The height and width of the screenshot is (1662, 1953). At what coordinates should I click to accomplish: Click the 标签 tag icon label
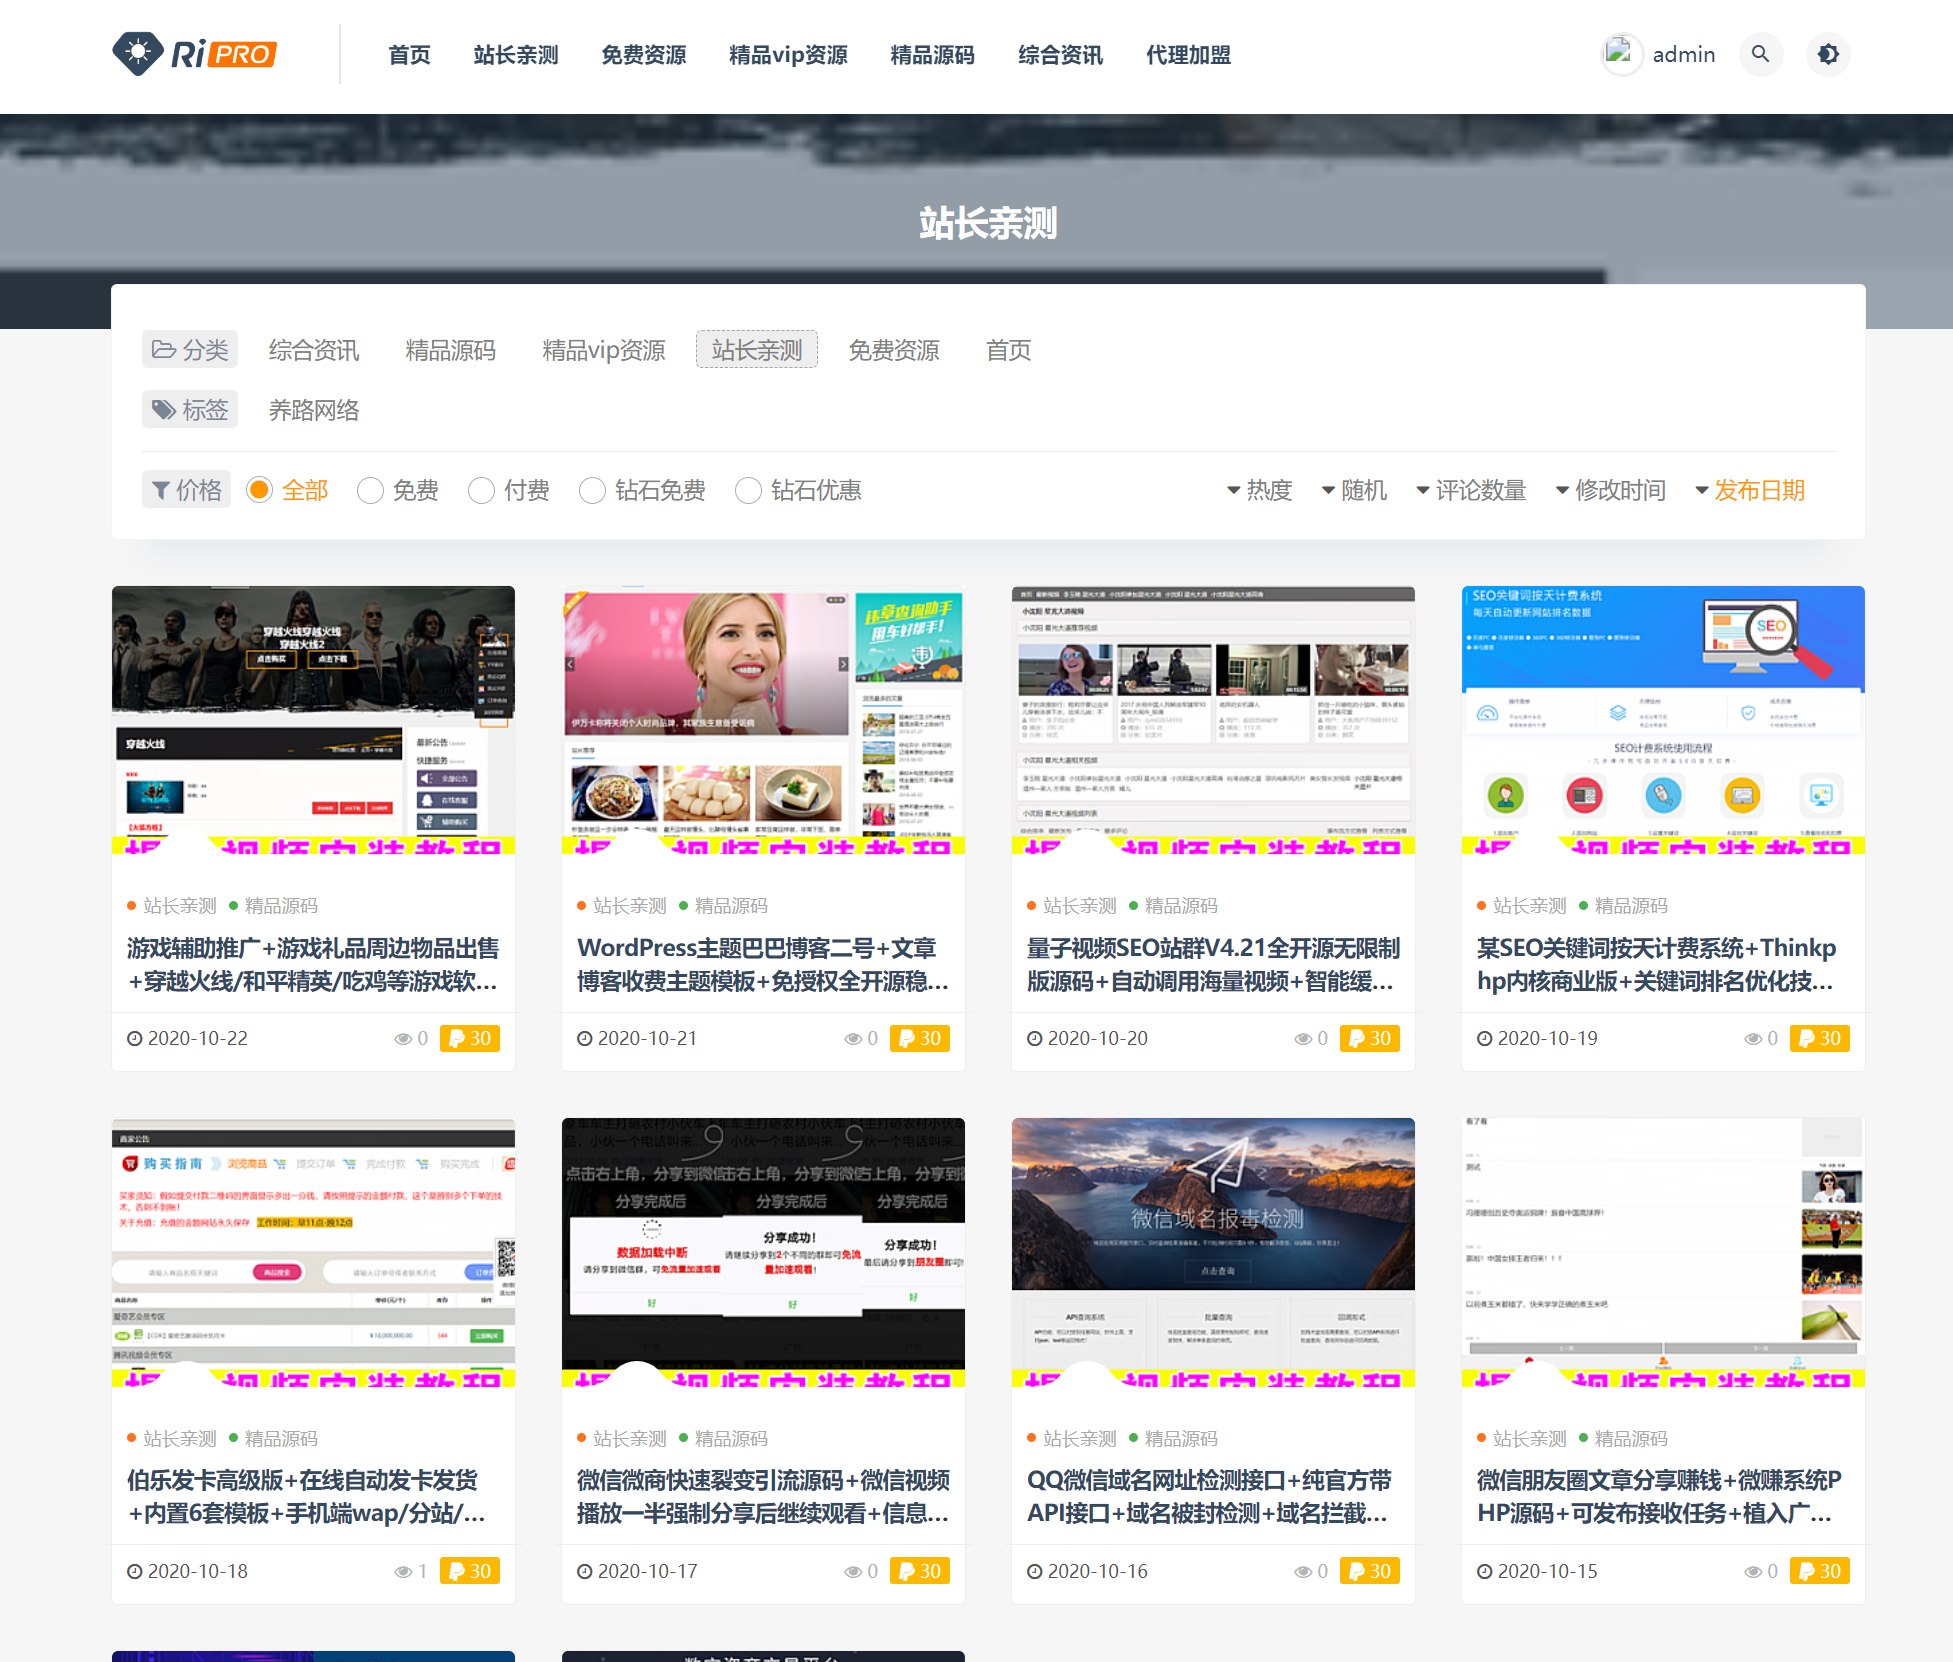190,410
